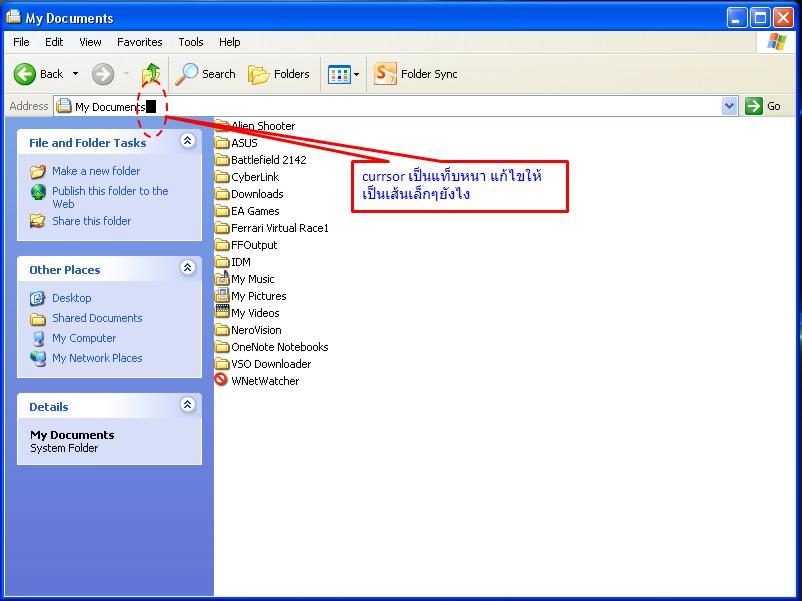Maximize the My Documents window

pos(760,18)
